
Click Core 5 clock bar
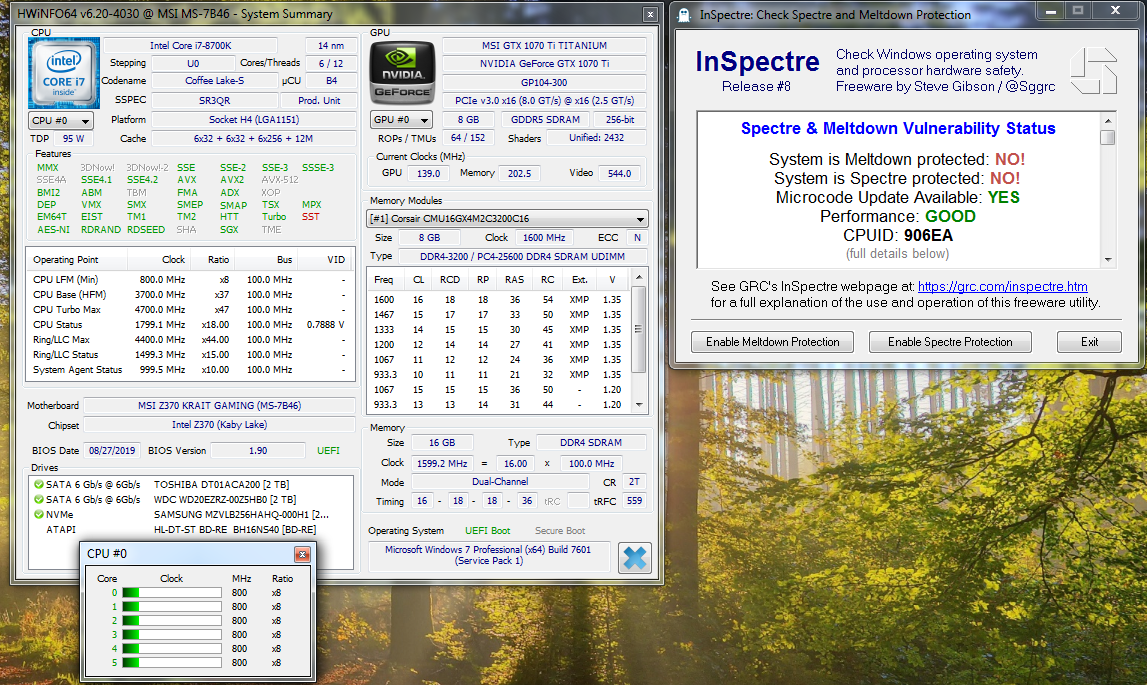pos(172,662)
